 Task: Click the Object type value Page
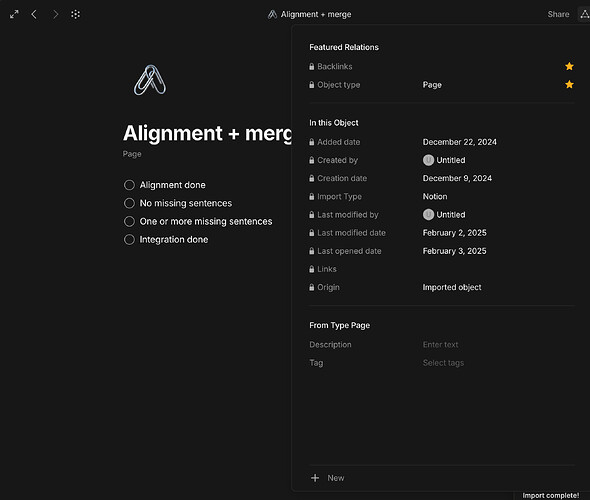pos(432,85)
